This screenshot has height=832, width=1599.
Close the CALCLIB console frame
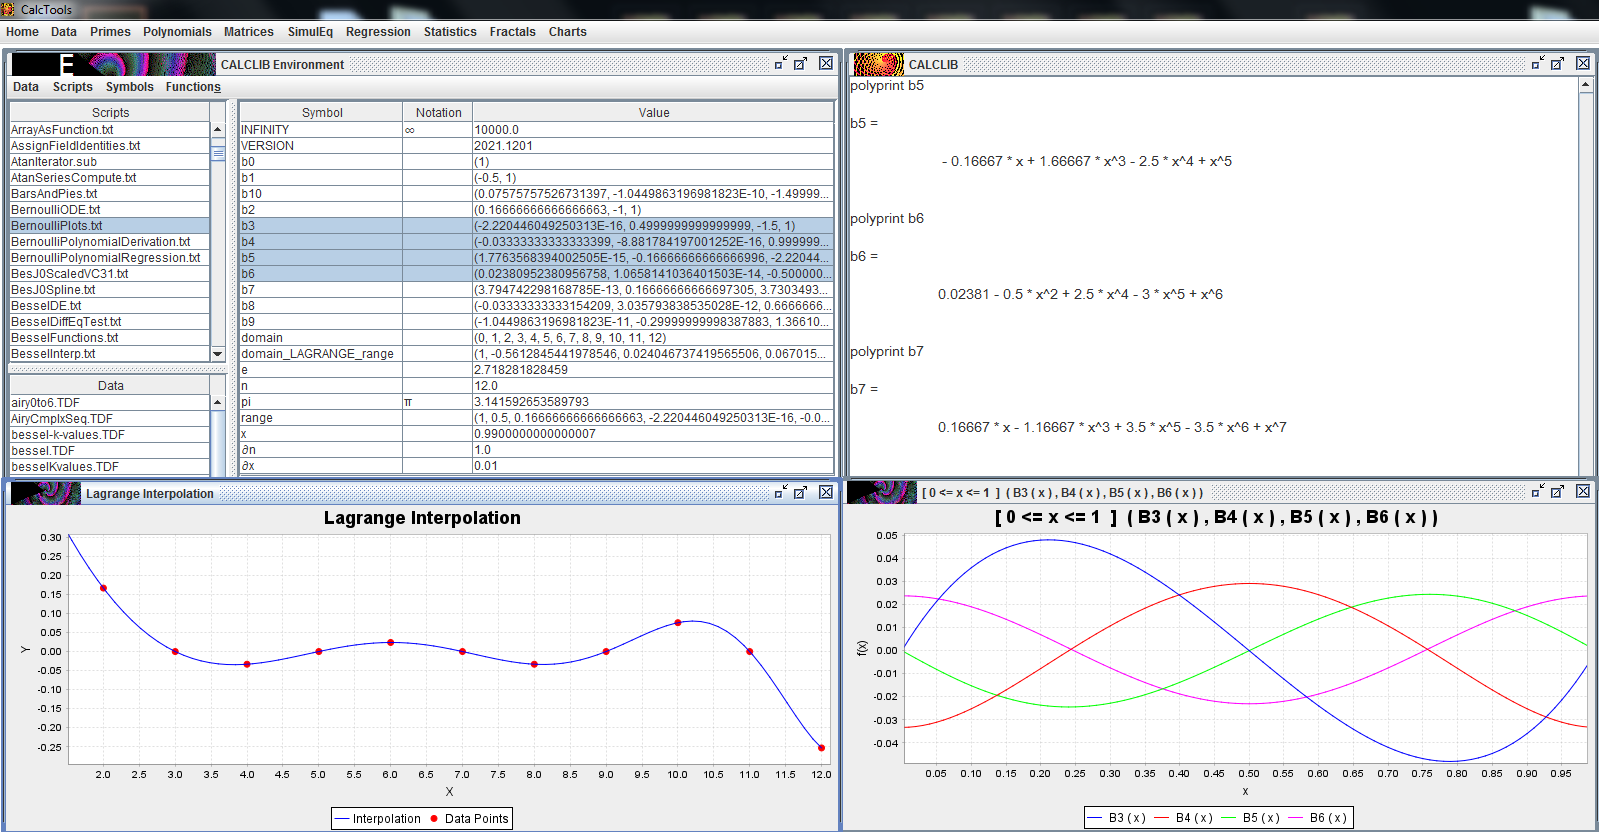[x=1583, y=63]
